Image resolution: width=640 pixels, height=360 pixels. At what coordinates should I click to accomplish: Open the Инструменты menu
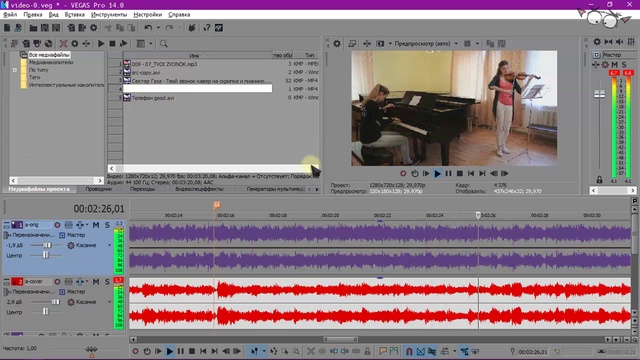pyautogui.click(x=109, y=14)
